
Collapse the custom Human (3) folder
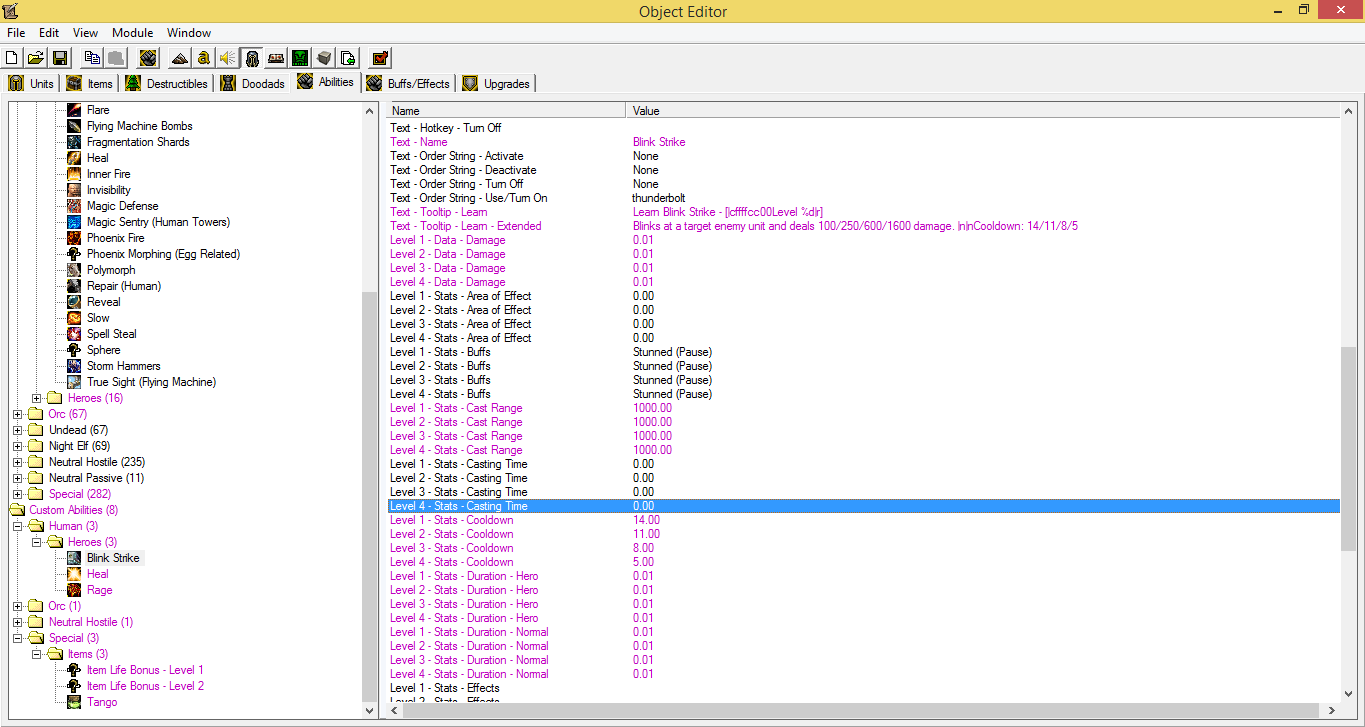pos(17,526)
